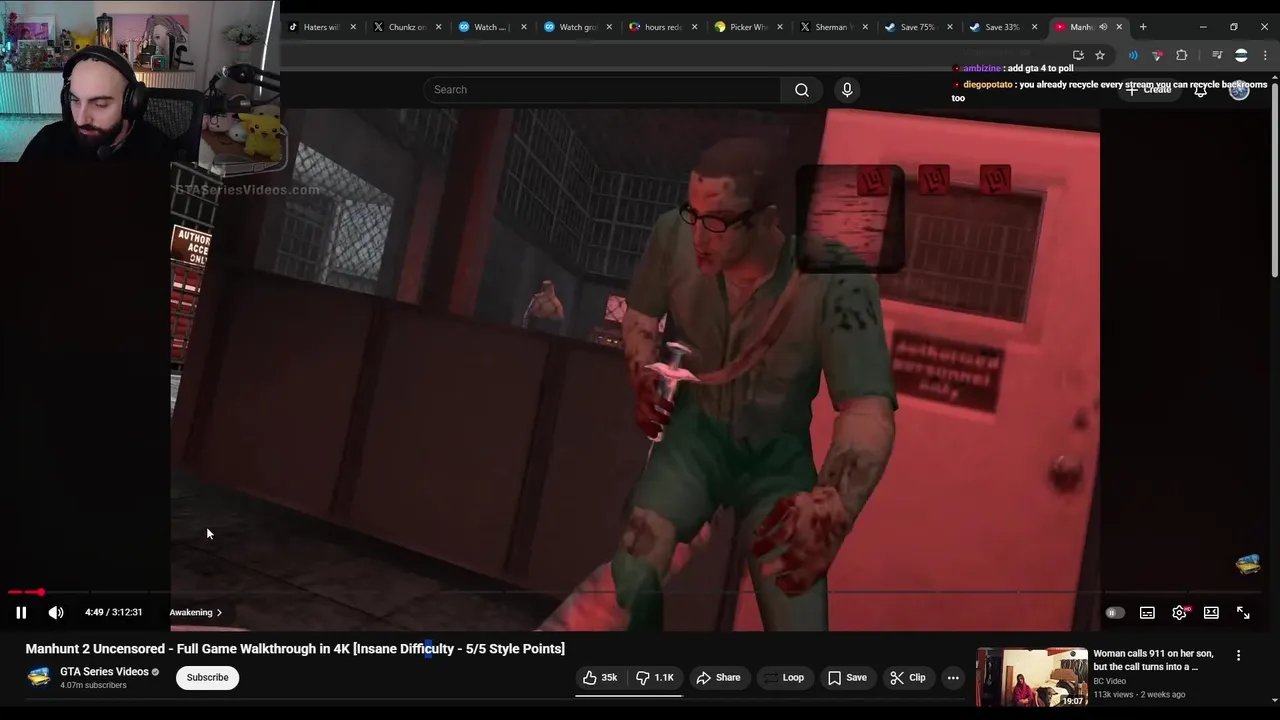
Task: Click the install/cast icon in the address bar
Action: tap(1078, 55)
